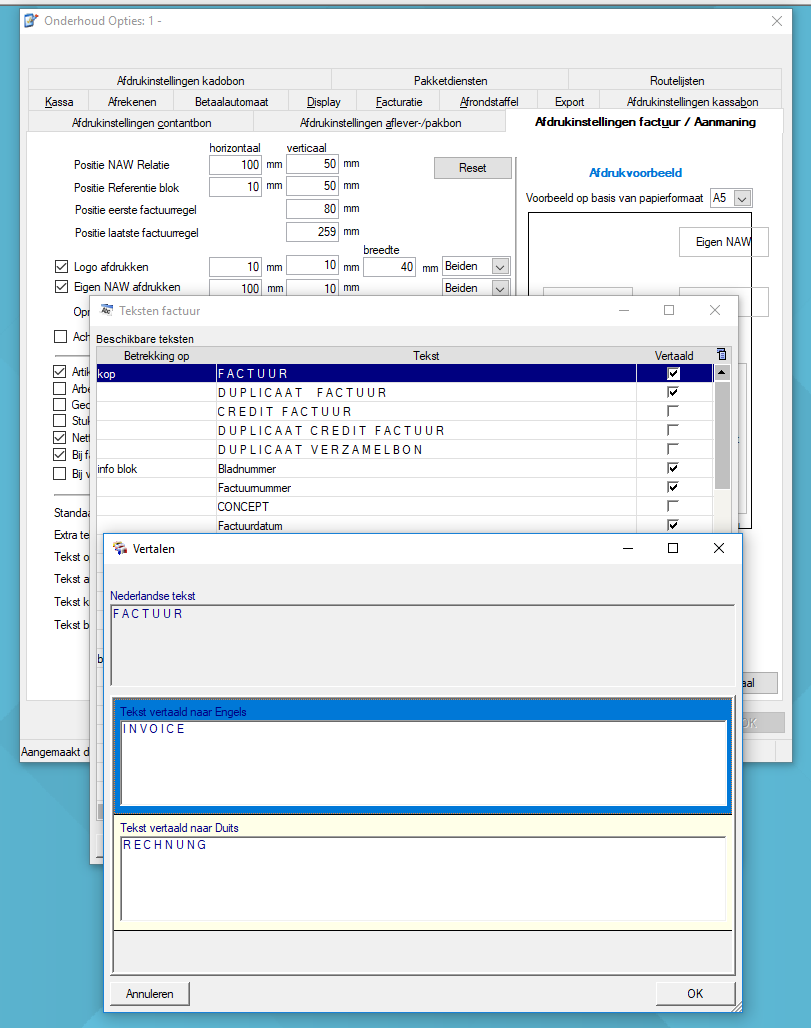The height and width of the screenshot is (1028, 811).
Task: Uncheck Logo afdrukken checkbox
Action: click(x=61, y=267)
